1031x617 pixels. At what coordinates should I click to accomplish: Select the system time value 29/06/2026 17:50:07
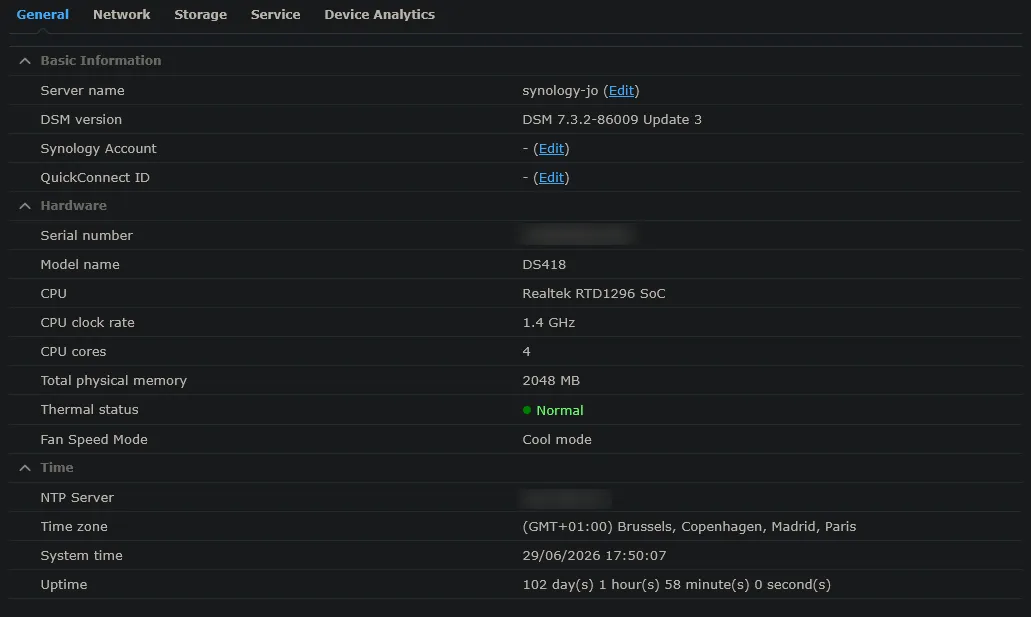pos(594,555)
